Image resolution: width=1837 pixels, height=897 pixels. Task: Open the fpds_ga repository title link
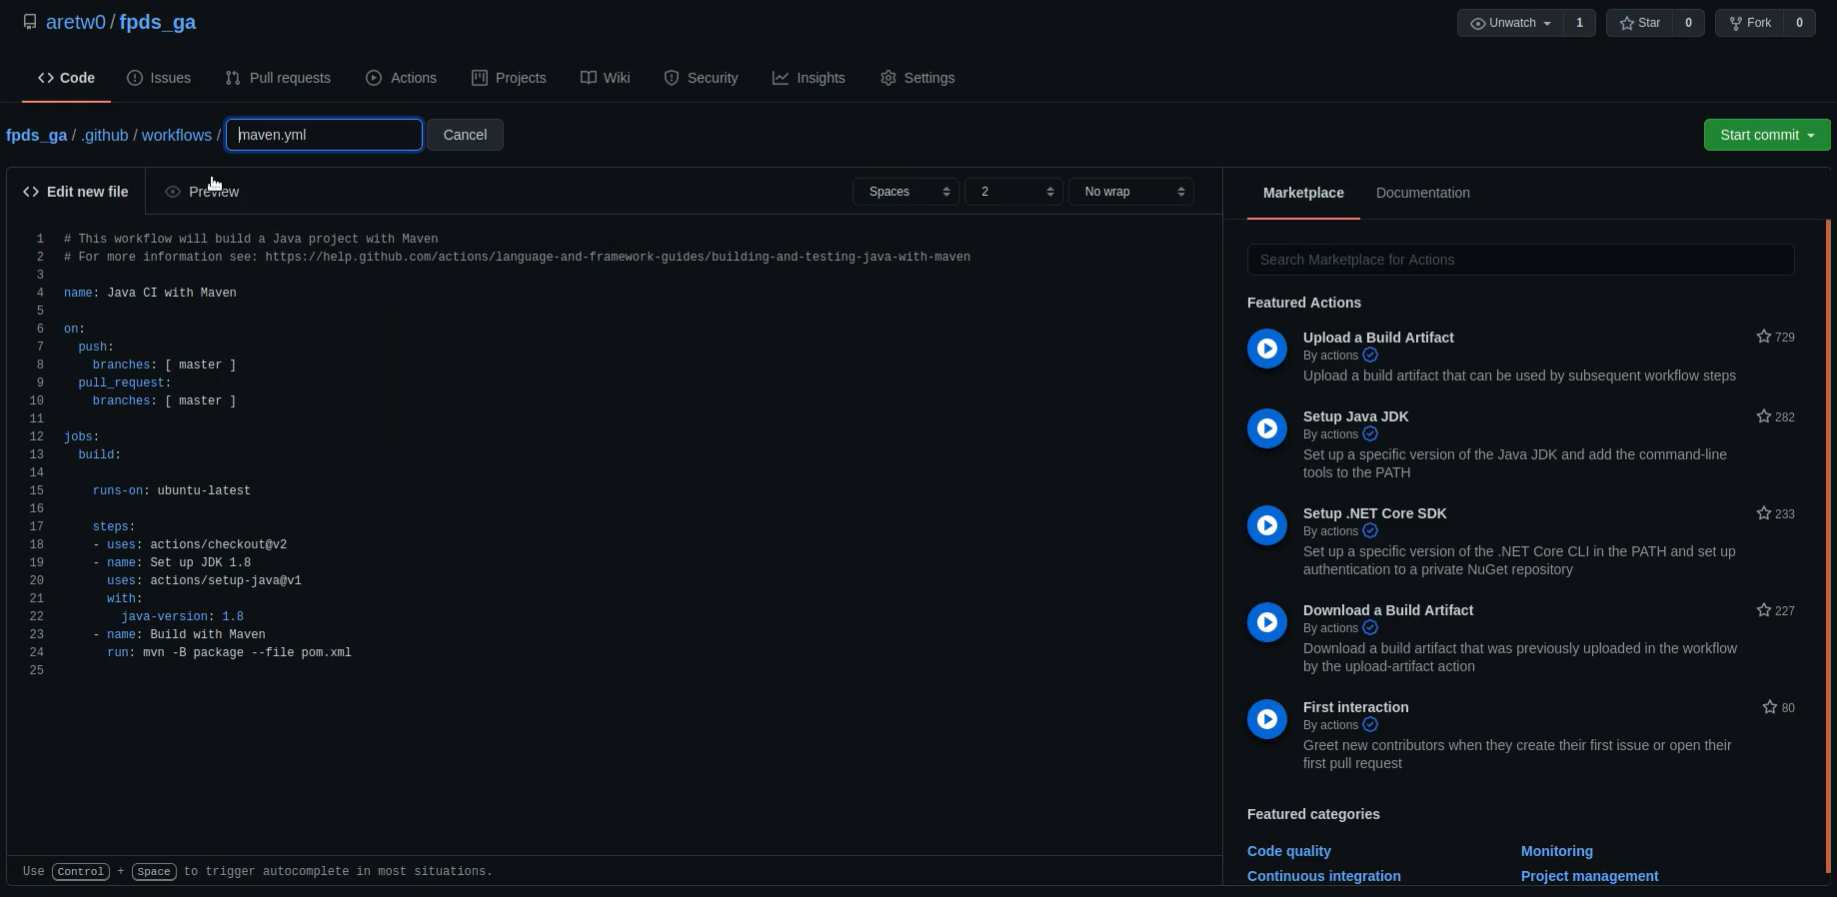[x=157, y=22]
